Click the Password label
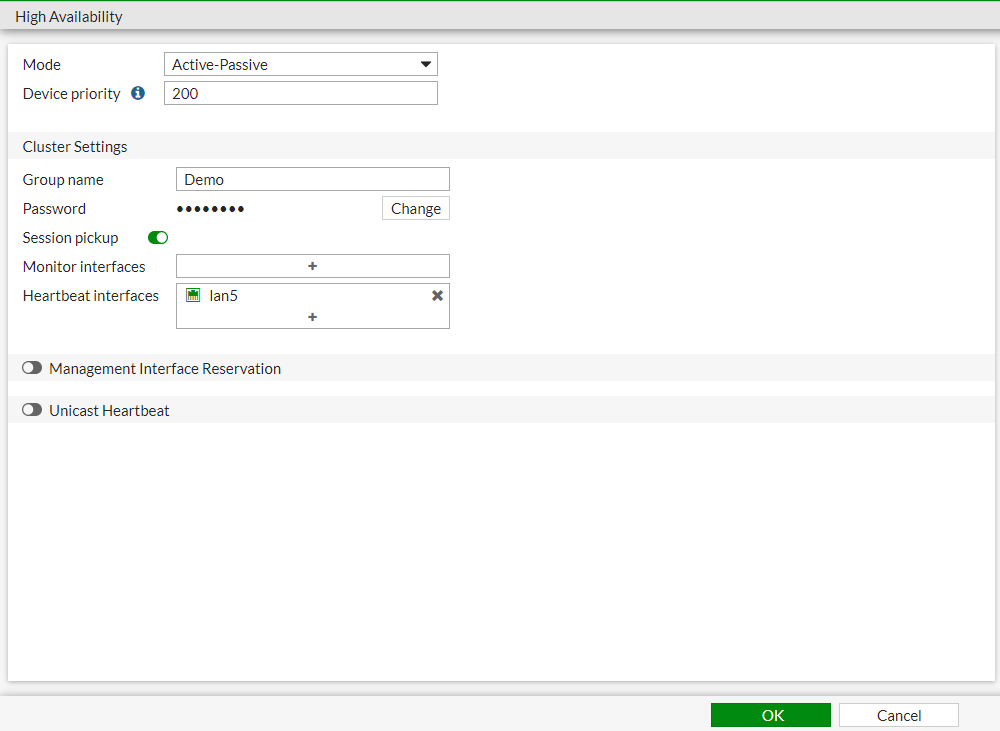The image size is (1000, 731). tap(54, 209)
